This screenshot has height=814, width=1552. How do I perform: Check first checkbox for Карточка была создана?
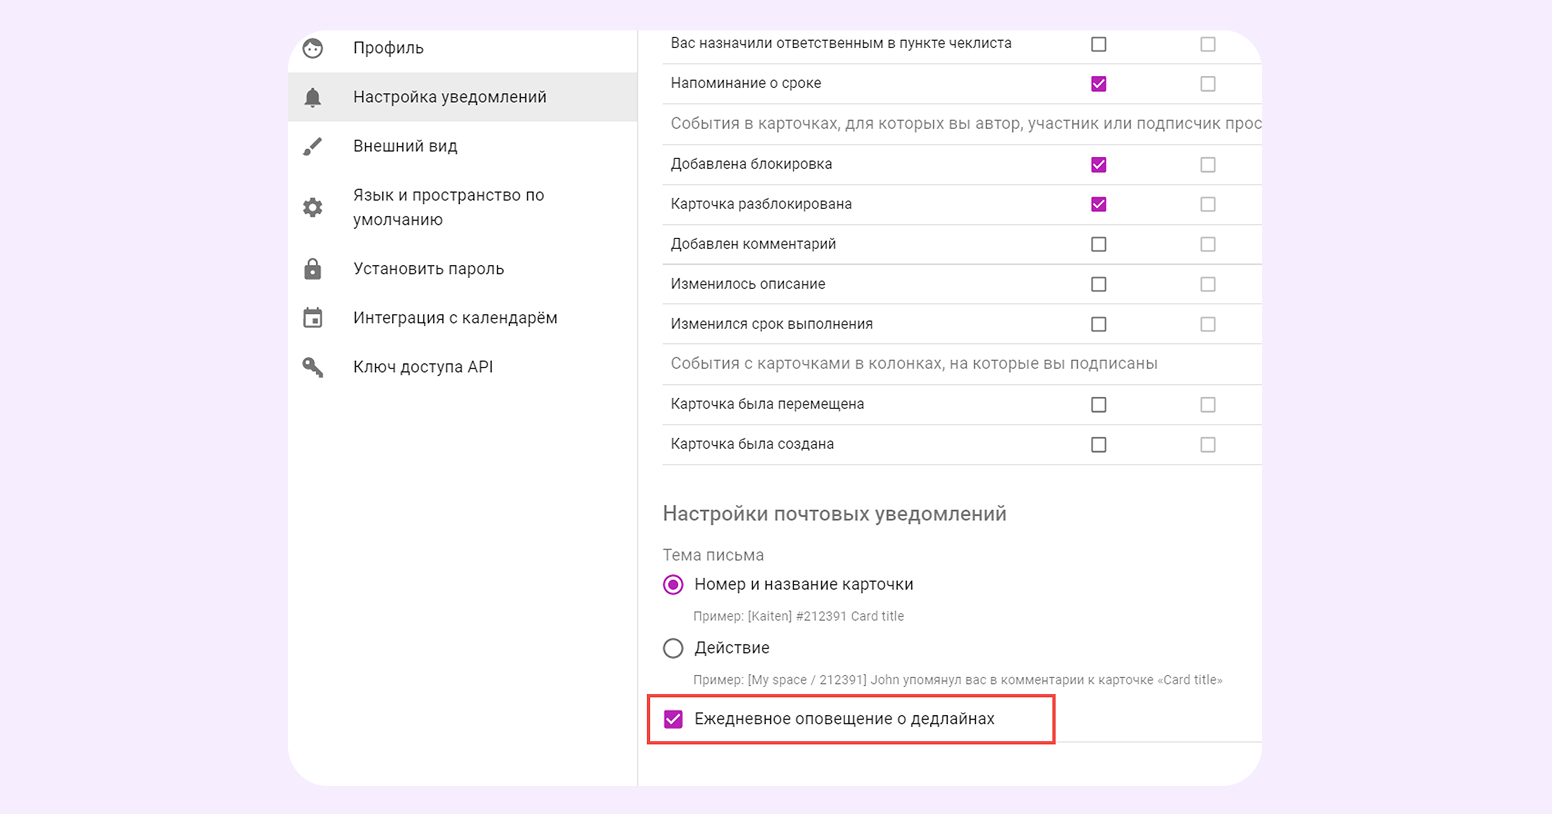(x=1099, y=444)
